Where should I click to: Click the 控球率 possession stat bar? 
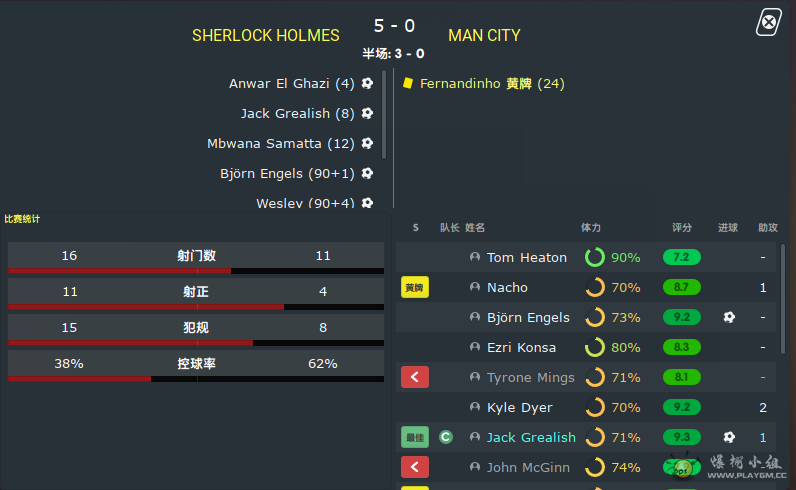pos(196,364)
